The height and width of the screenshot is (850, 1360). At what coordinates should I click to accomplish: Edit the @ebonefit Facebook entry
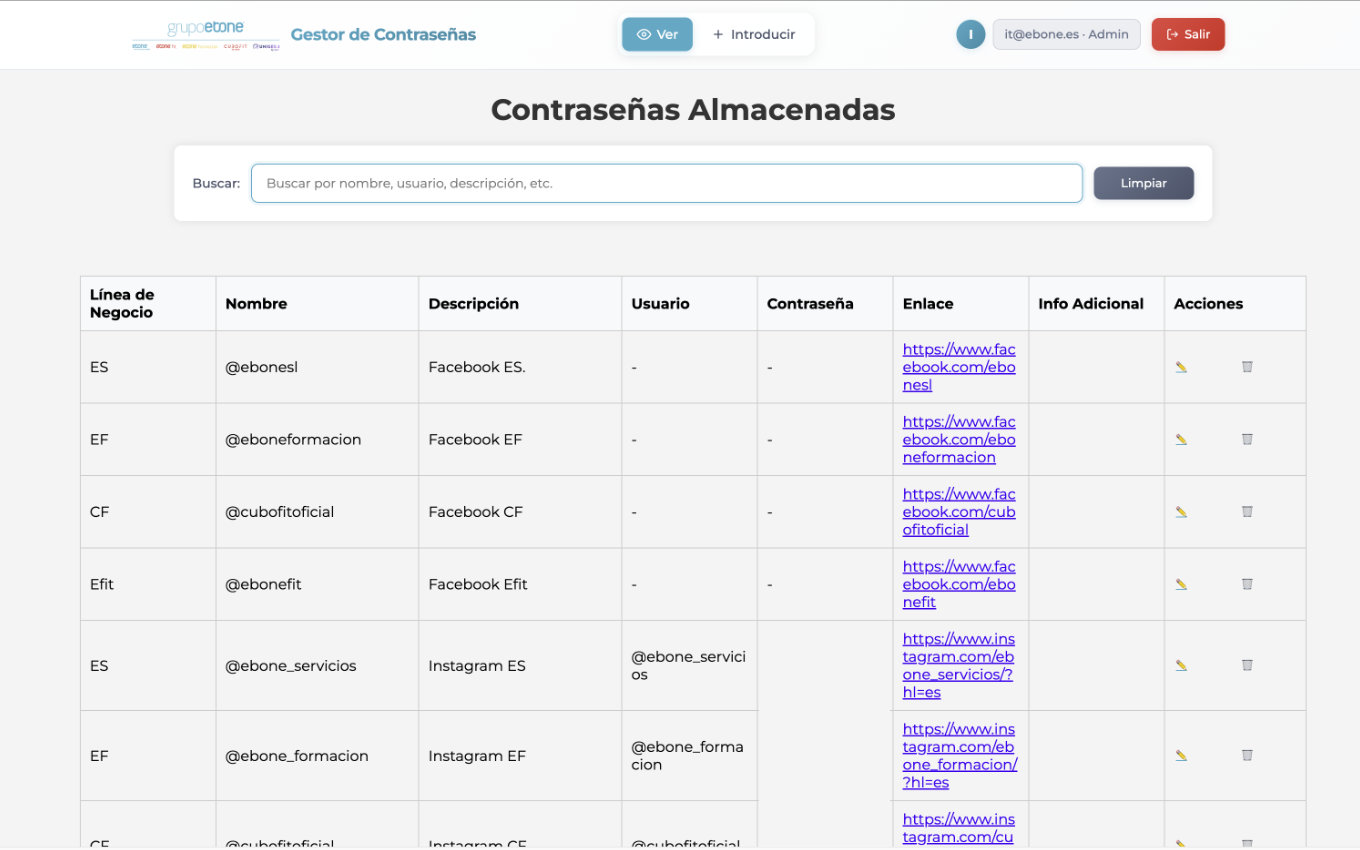pyautogui.click(x=1181, y=583)
